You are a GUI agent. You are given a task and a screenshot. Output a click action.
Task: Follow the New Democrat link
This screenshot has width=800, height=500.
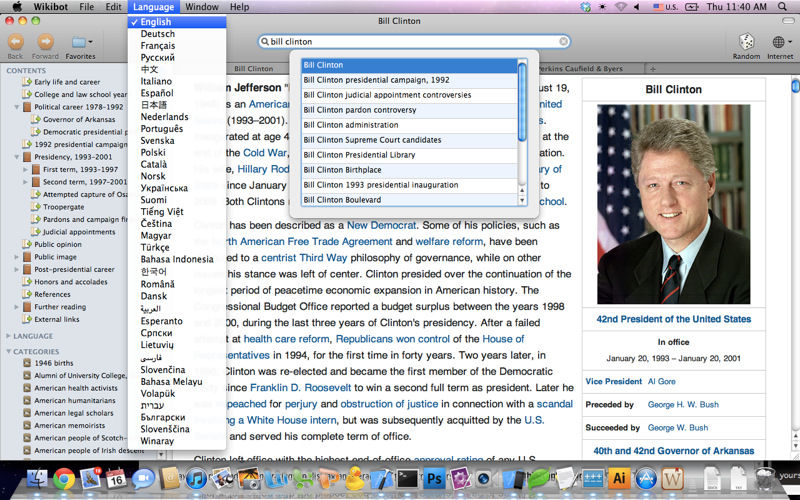tap(382, 225)
